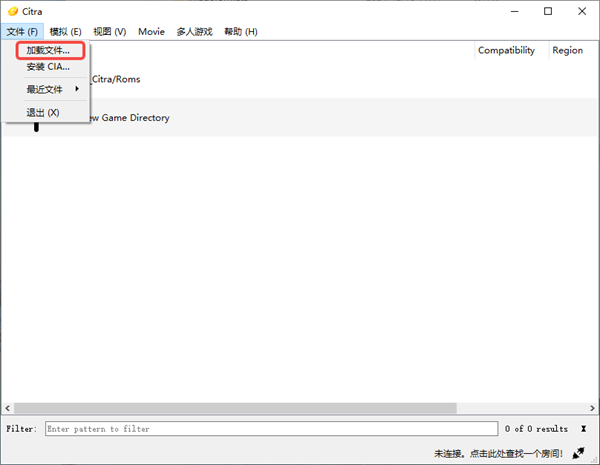Click the multiplayer connection status icon

[579, 453]
